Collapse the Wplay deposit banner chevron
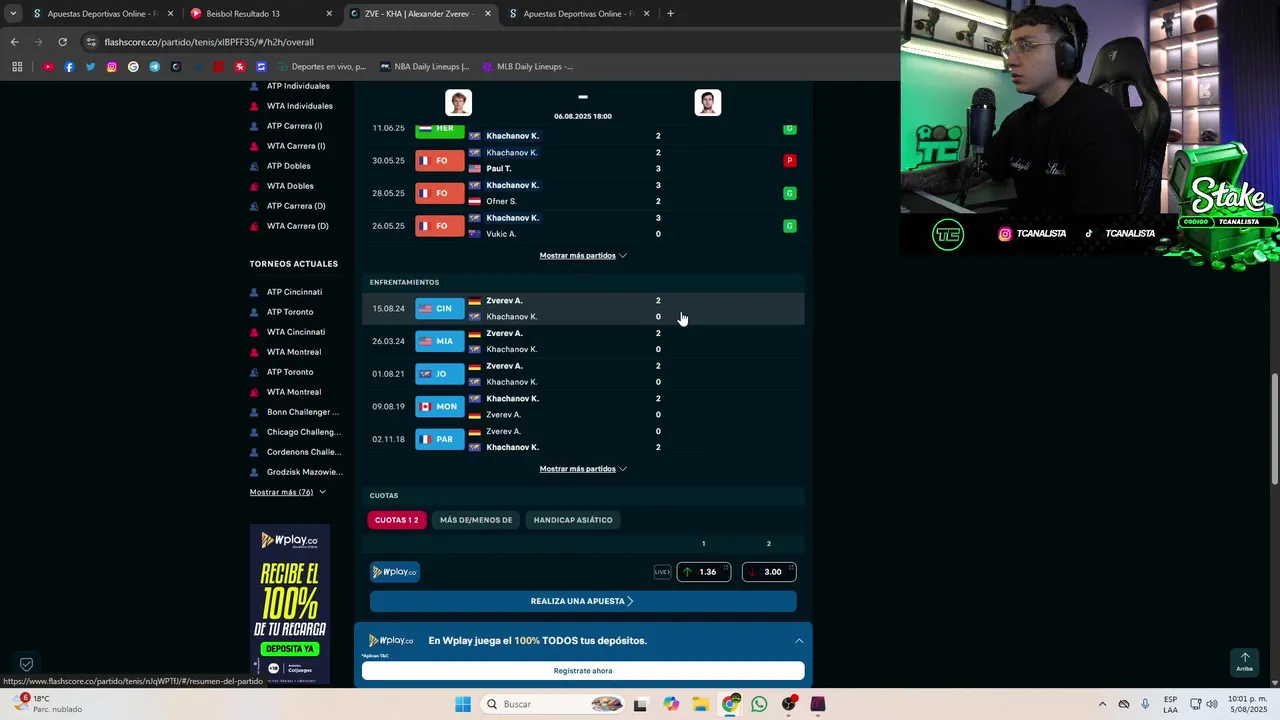Image resolution: width=1280 pixels, height=720 pixels. pyautogui.click(x=799, y=641)
